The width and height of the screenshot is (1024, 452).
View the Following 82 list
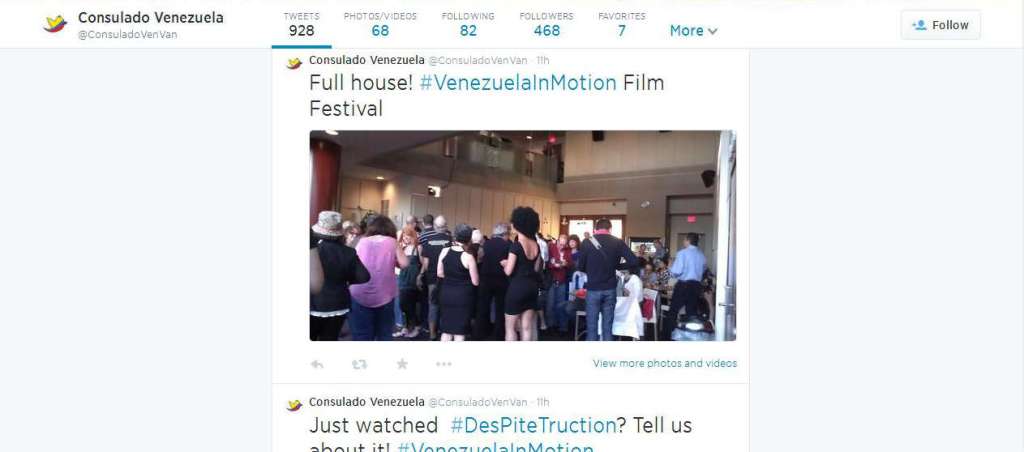click(x=468, y=24)
